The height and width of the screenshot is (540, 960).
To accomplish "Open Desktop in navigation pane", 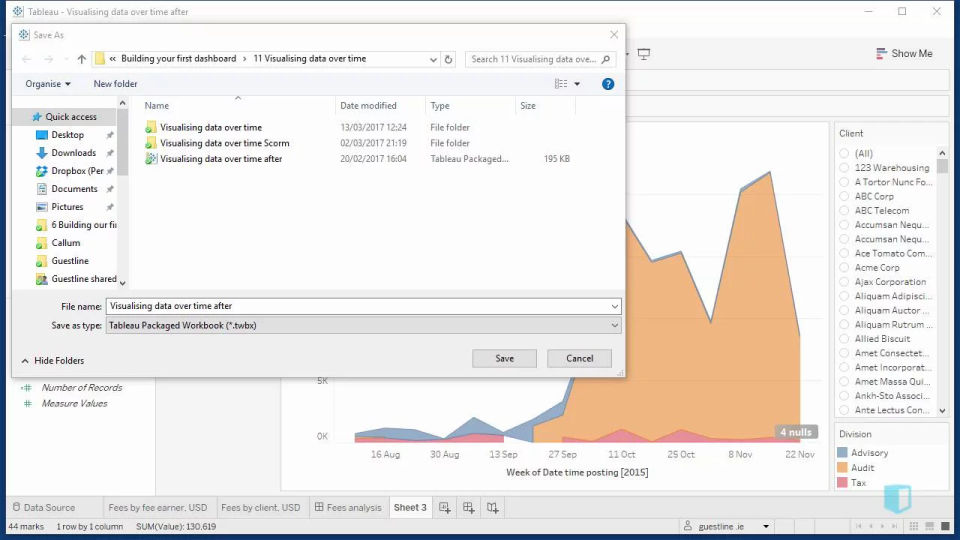I will point(67,135).
